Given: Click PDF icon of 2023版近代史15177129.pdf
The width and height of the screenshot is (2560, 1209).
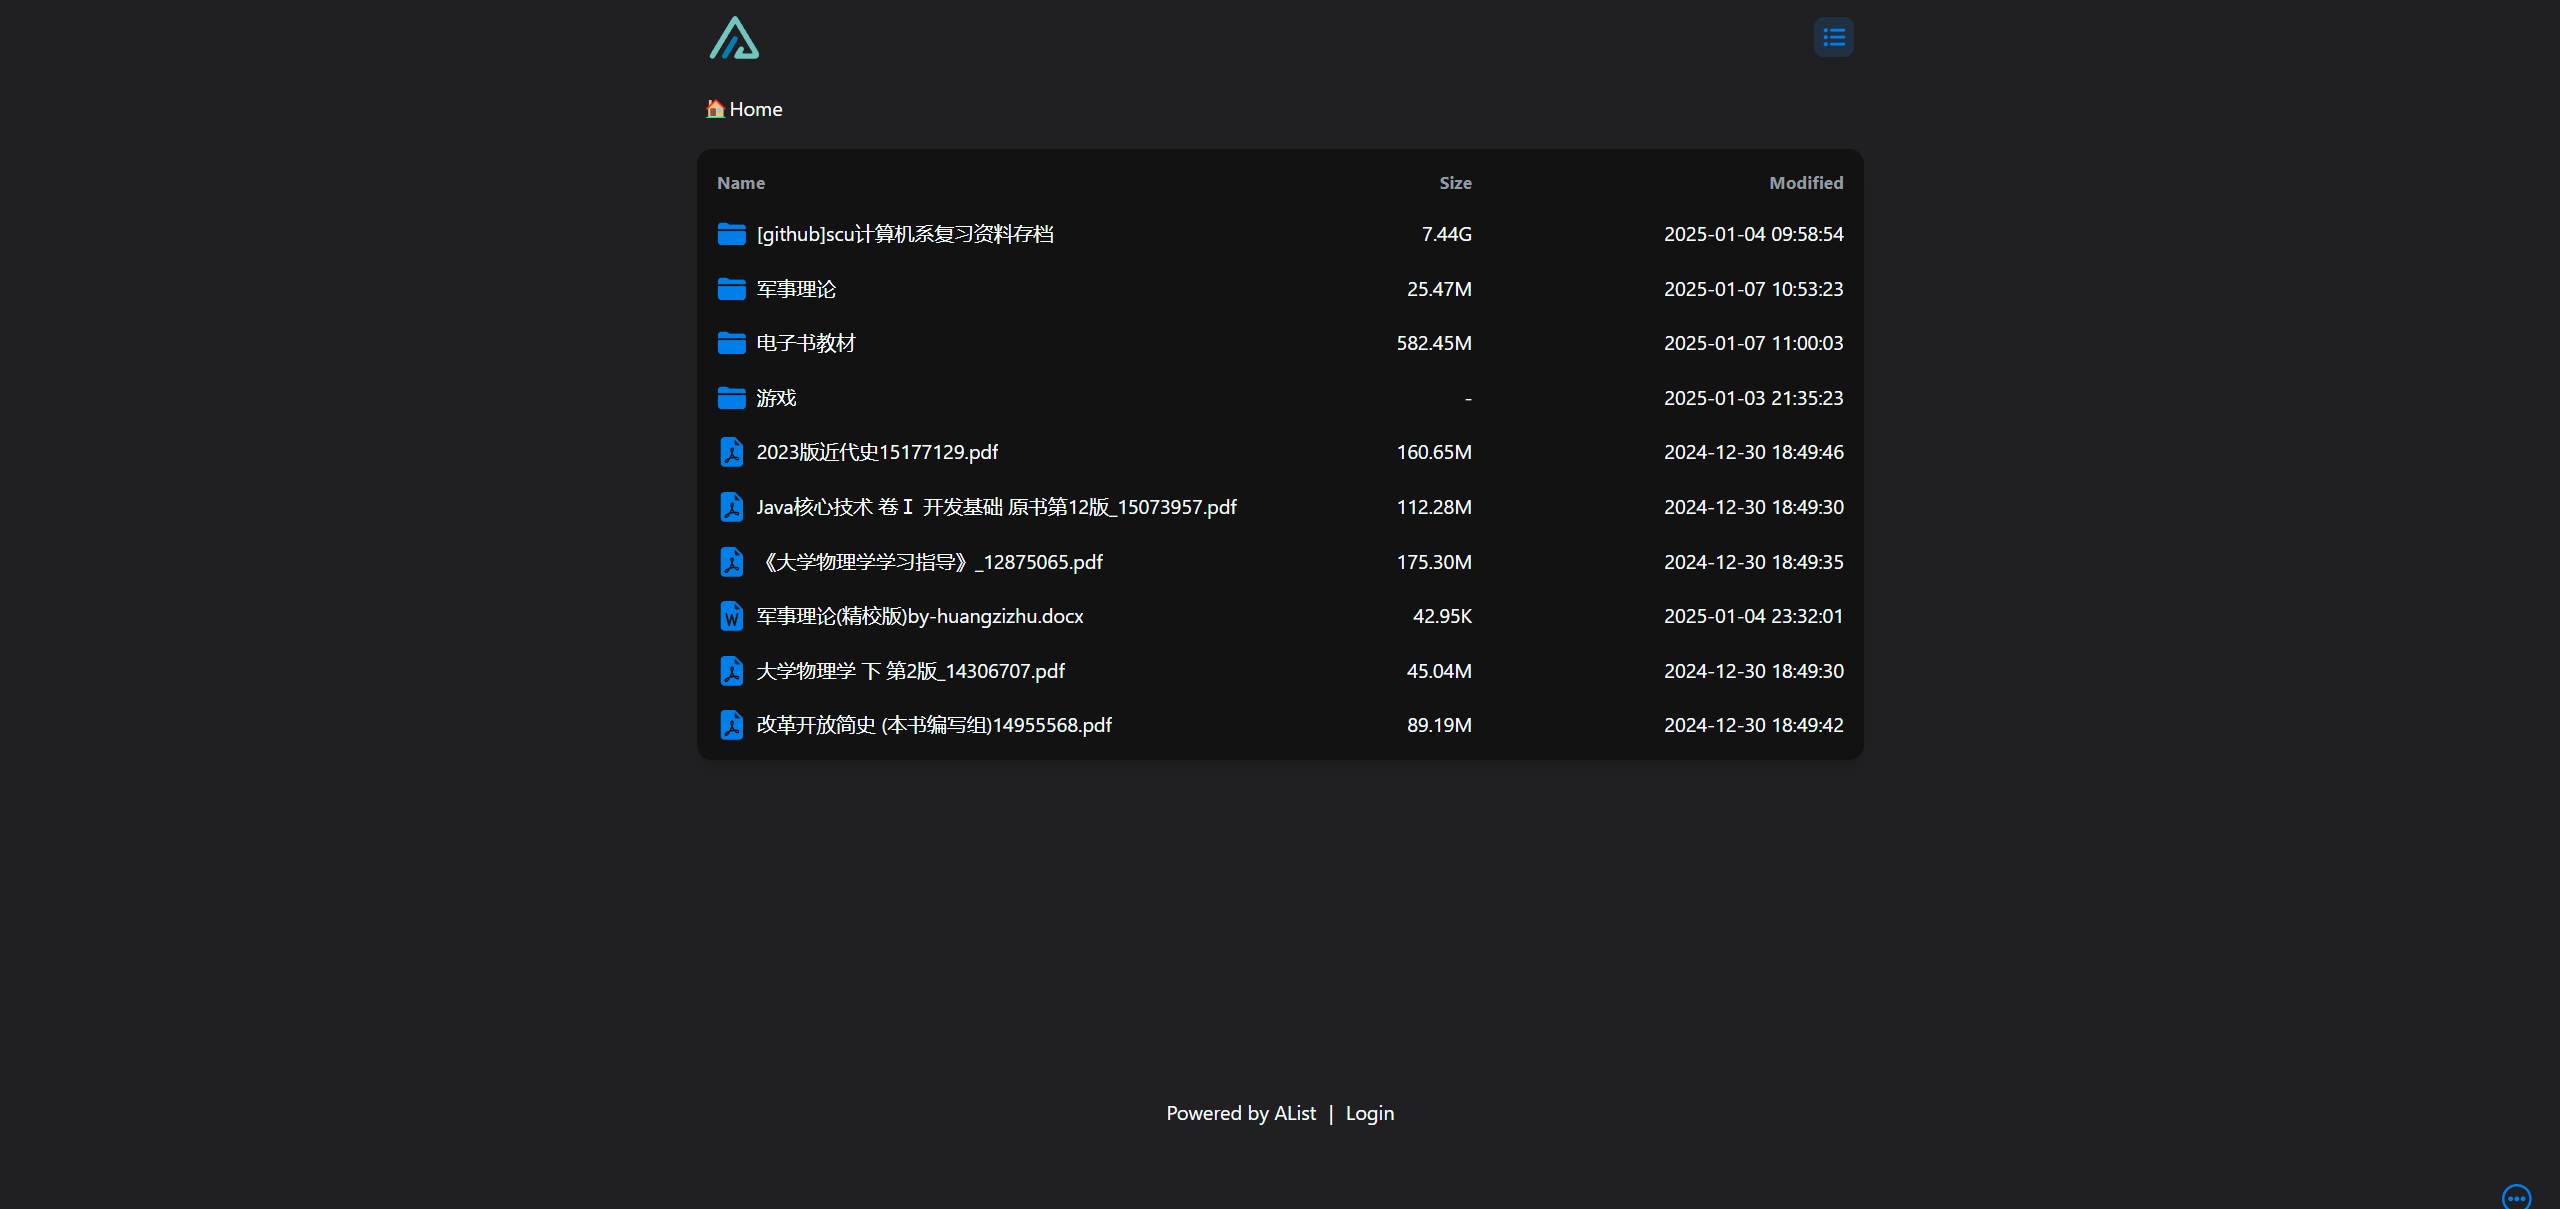Looking at the screenshot, I should pos(731,453).
